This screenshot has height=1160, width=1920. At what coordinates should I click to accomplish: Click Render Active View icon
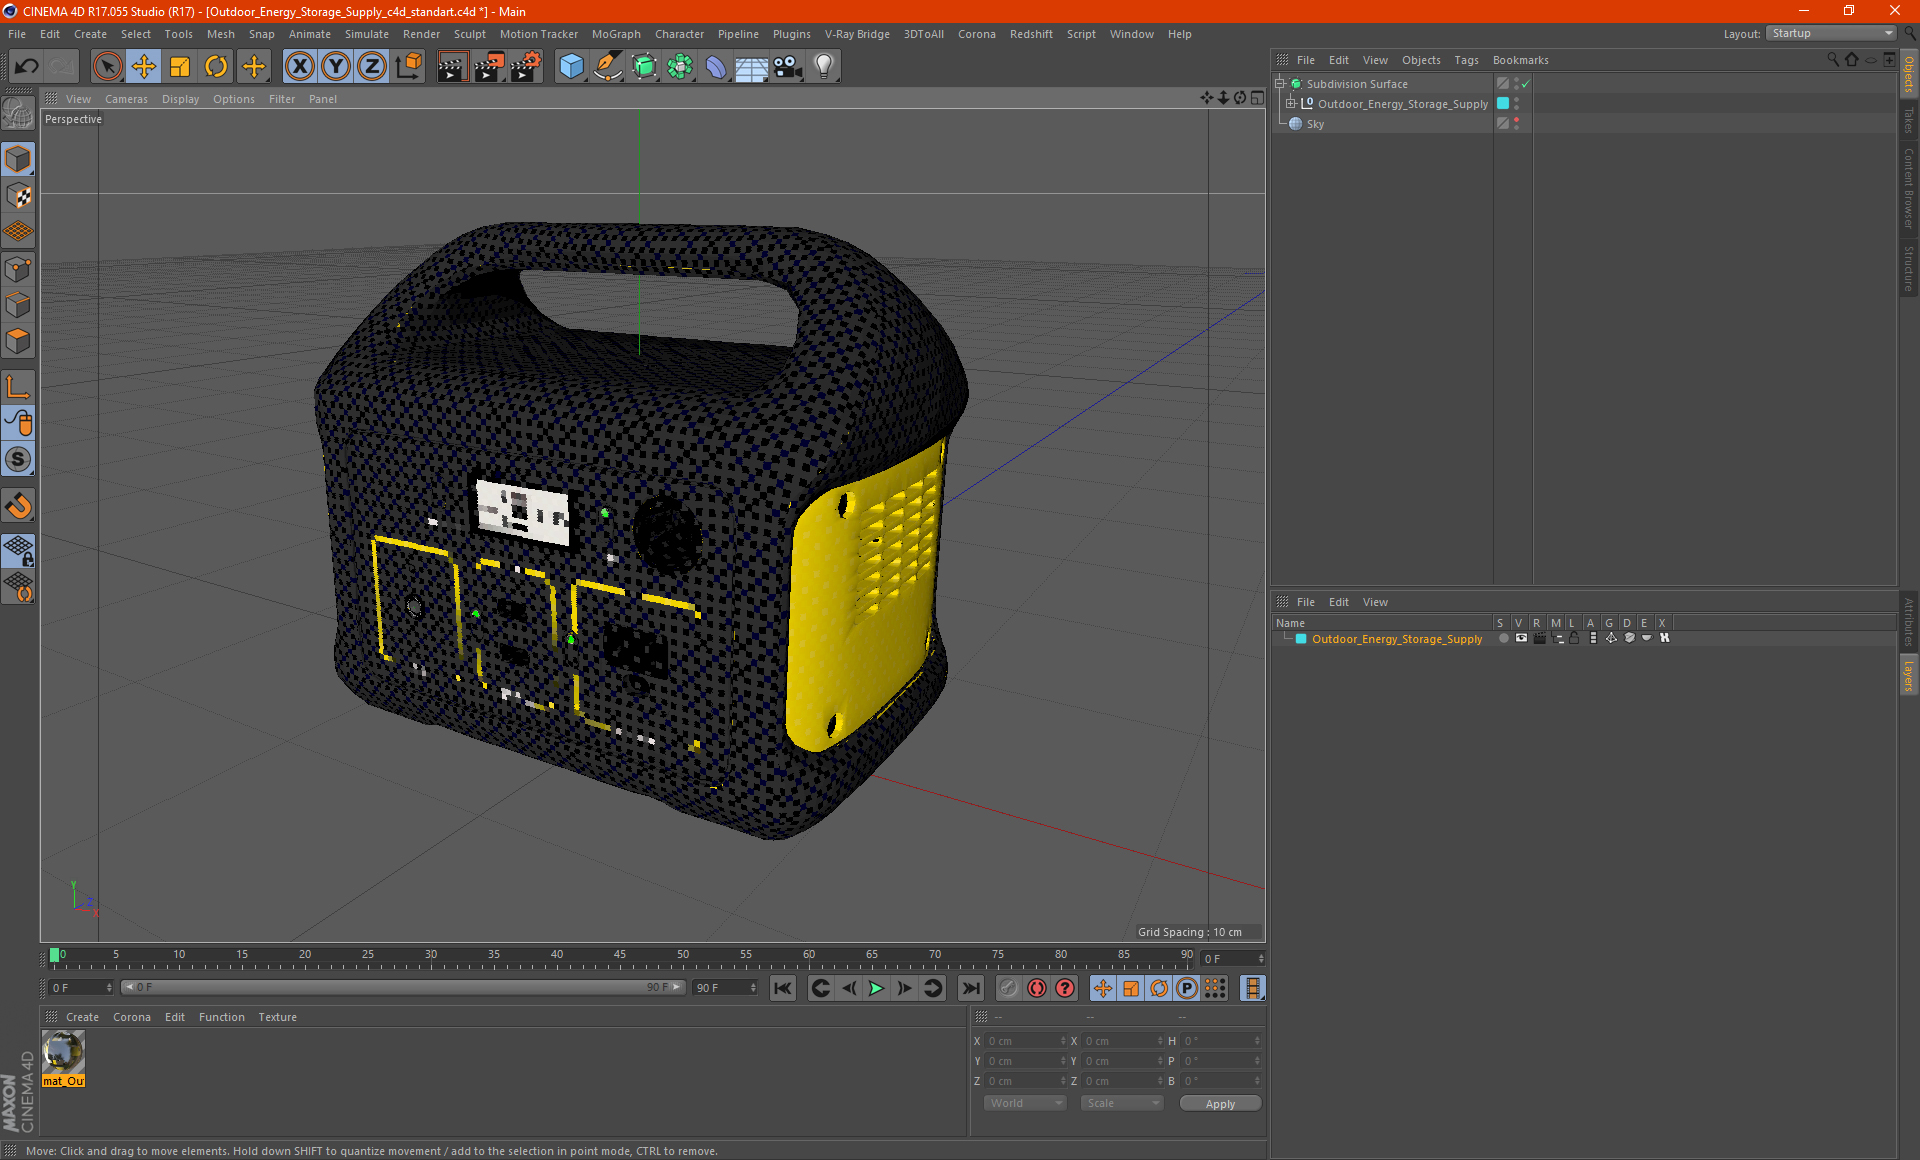pyautogui.click(x=452, y=67)
